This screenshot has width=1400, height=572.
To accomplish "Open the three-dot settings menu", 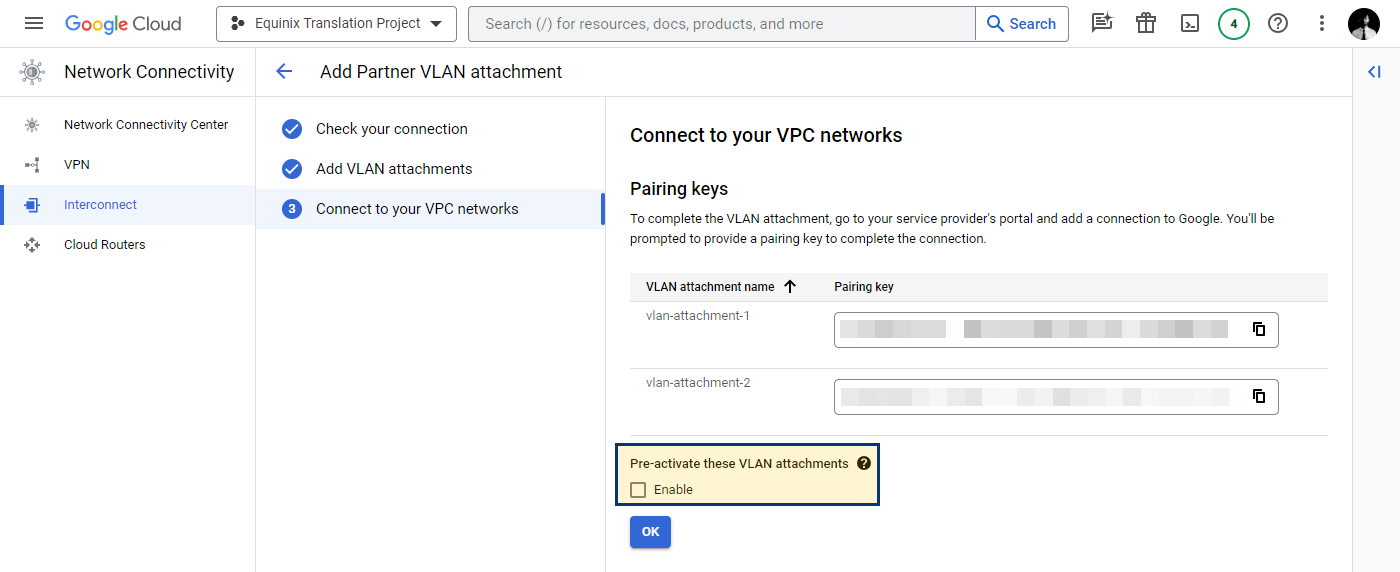I will click(x=1322, y=23).
